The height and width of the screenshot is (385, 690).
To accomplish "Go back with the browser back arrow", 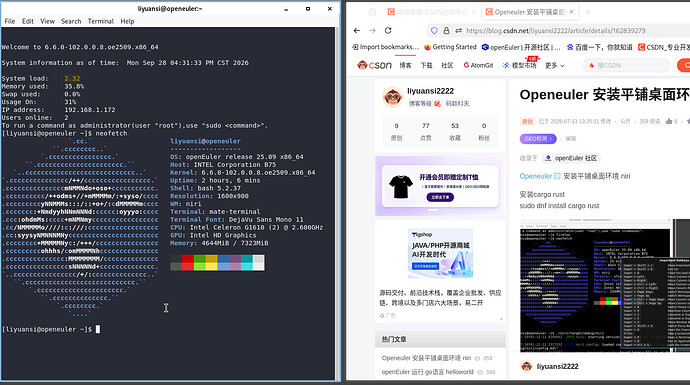I will click(357, 30).
